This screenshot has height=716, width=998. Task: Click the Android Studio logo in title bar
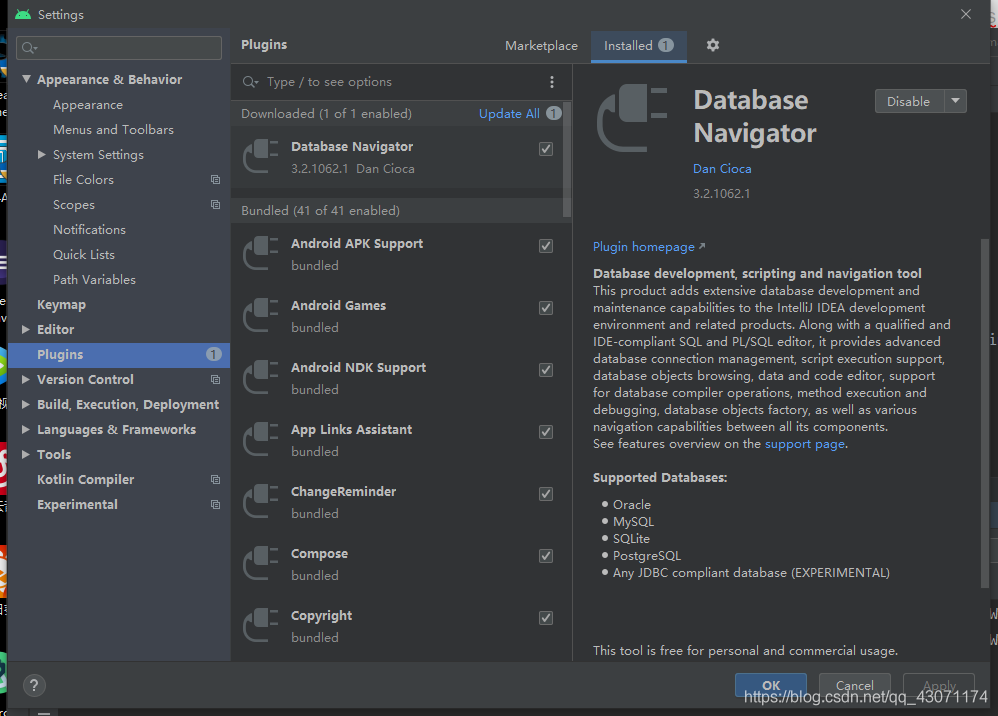(23, 14)
